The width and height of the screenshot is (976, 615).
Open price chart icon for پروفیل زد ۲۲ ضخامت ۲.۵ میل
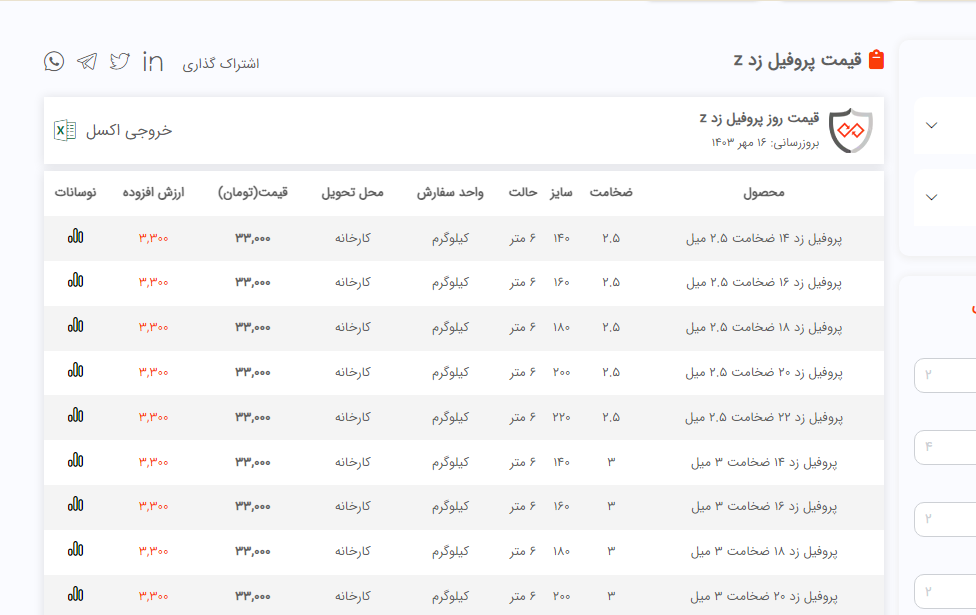[x=76, y=415]
